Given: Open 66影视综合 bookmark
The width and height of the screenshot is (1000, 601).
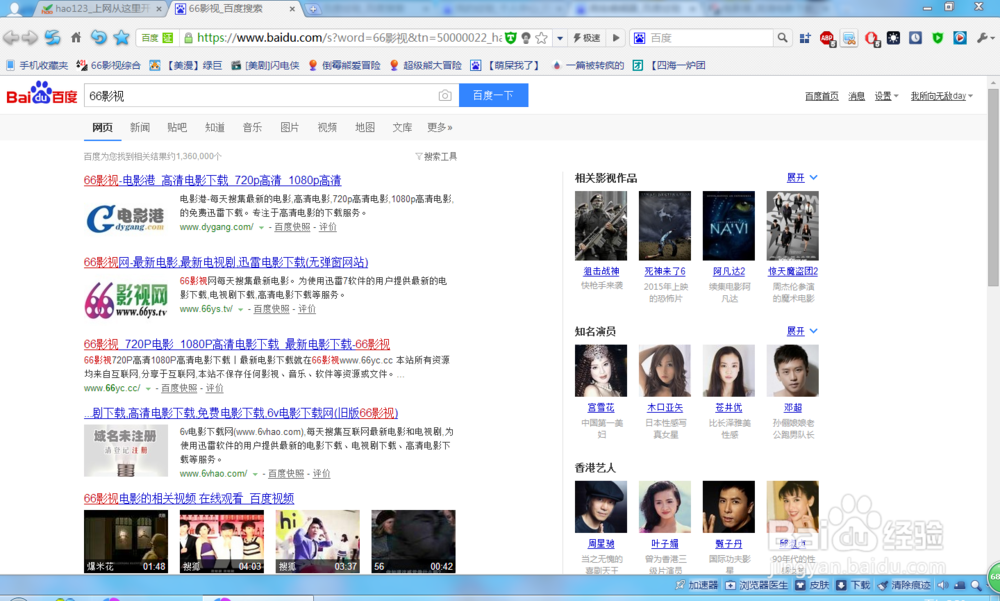Looking at the screenshot, I should 108,65.
